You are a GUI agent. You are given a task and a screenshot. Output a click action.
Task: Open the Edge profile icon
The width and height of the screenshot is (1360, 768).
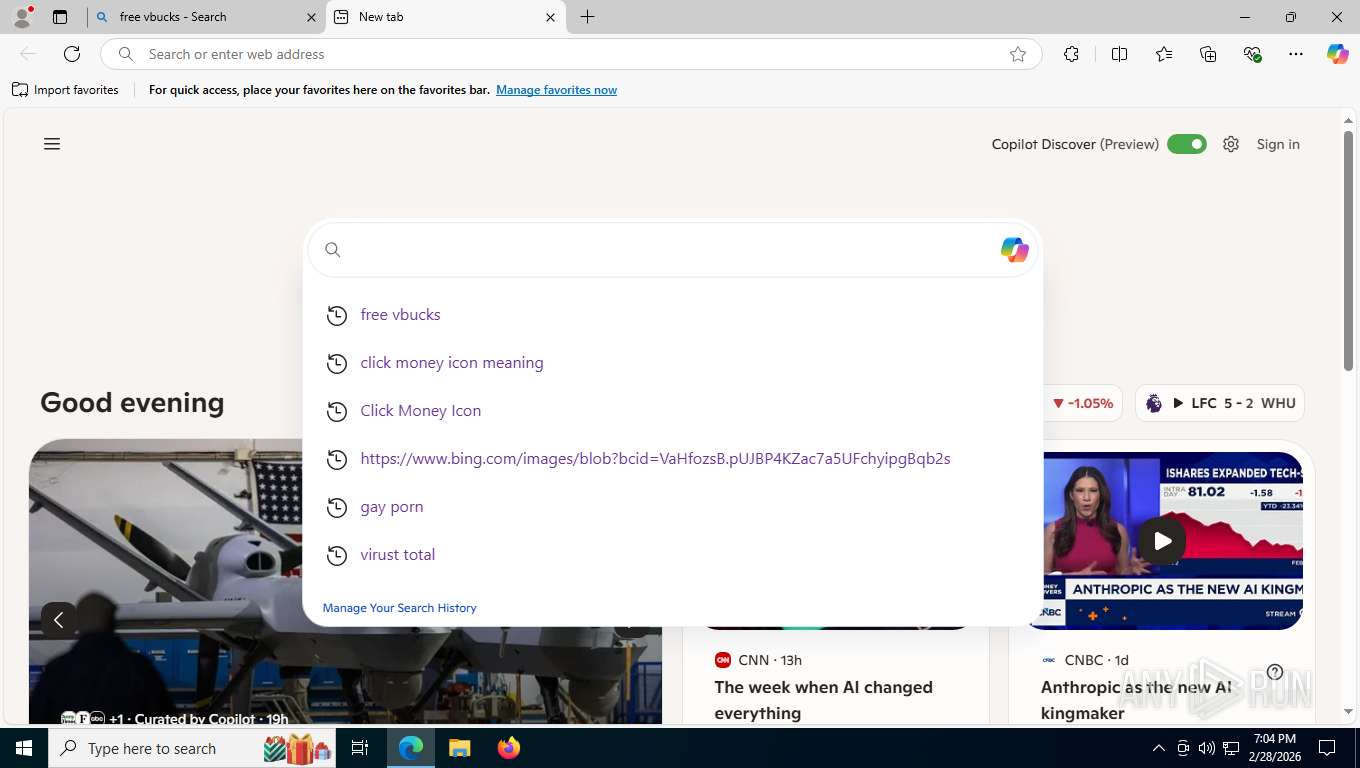tap(22, 17)
